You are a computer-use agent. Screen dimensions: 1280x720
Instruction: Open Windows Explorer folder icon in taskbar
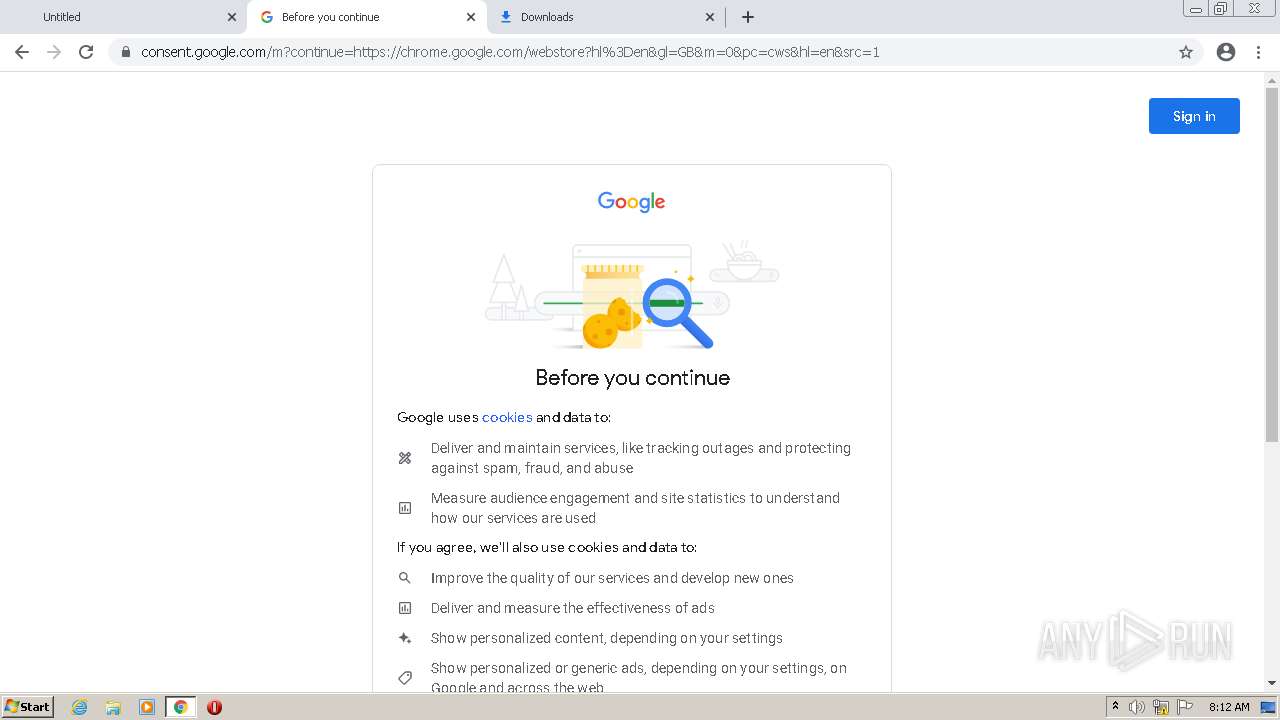[x=113, y=707]
